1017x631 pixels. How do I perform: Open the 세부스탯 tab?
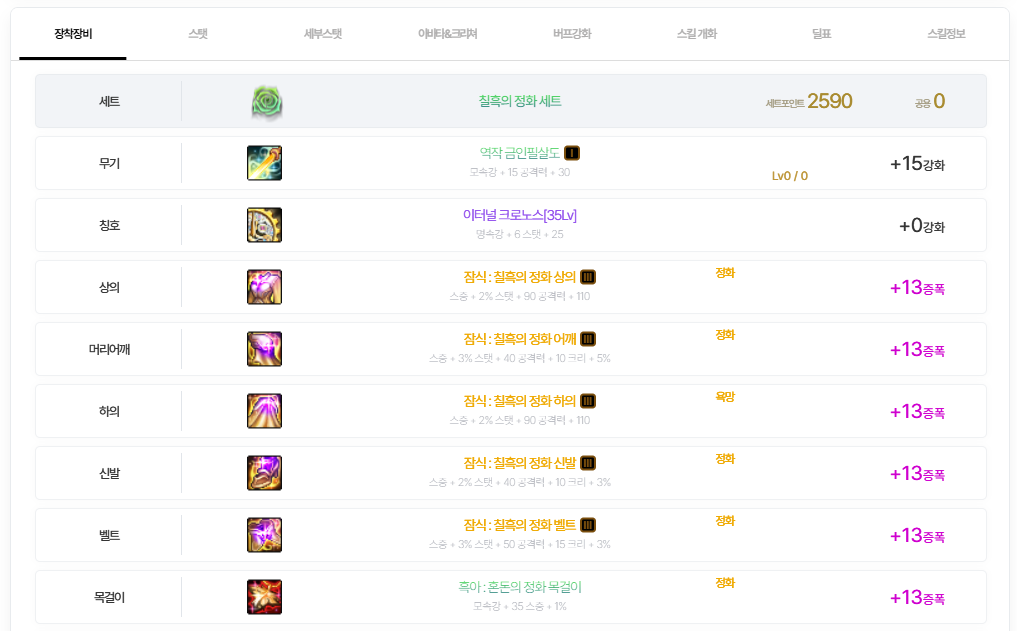tap(322, 34)
